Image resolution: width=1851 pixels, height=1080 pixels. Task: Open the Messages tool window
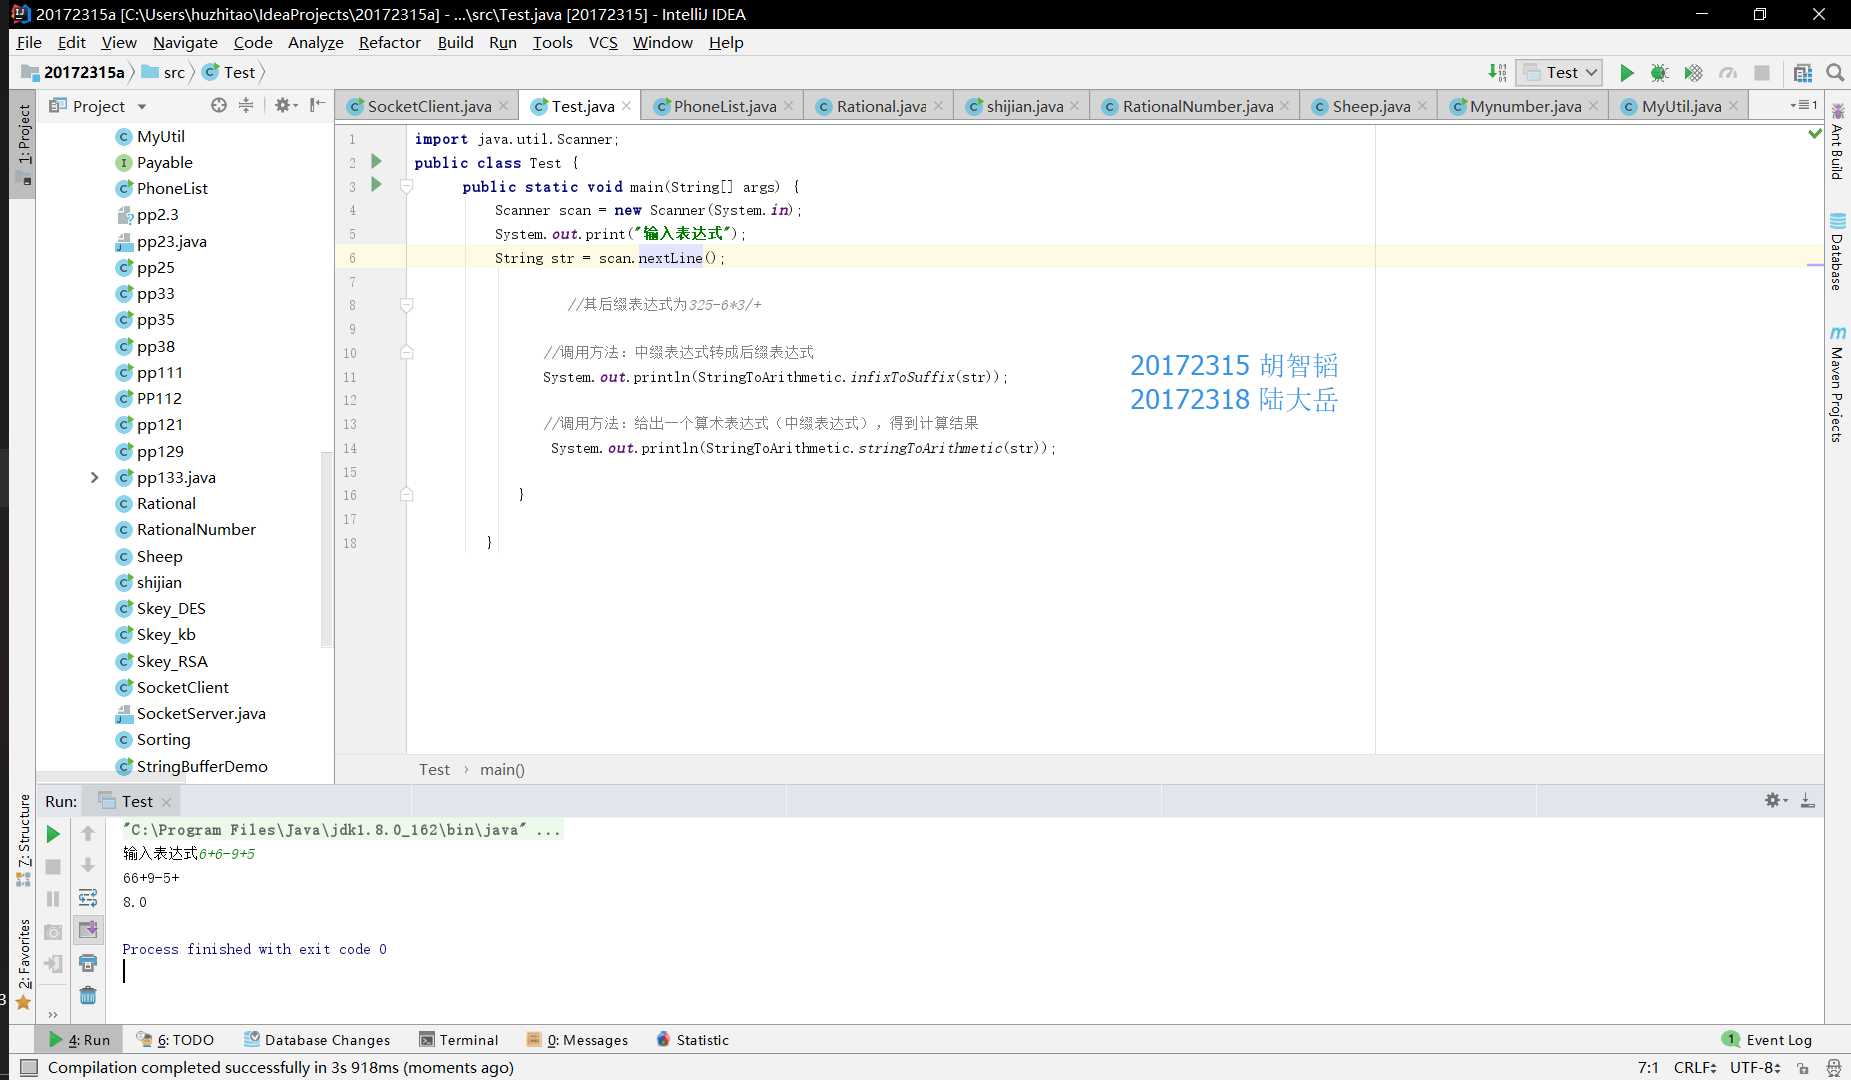(577, 1040)
